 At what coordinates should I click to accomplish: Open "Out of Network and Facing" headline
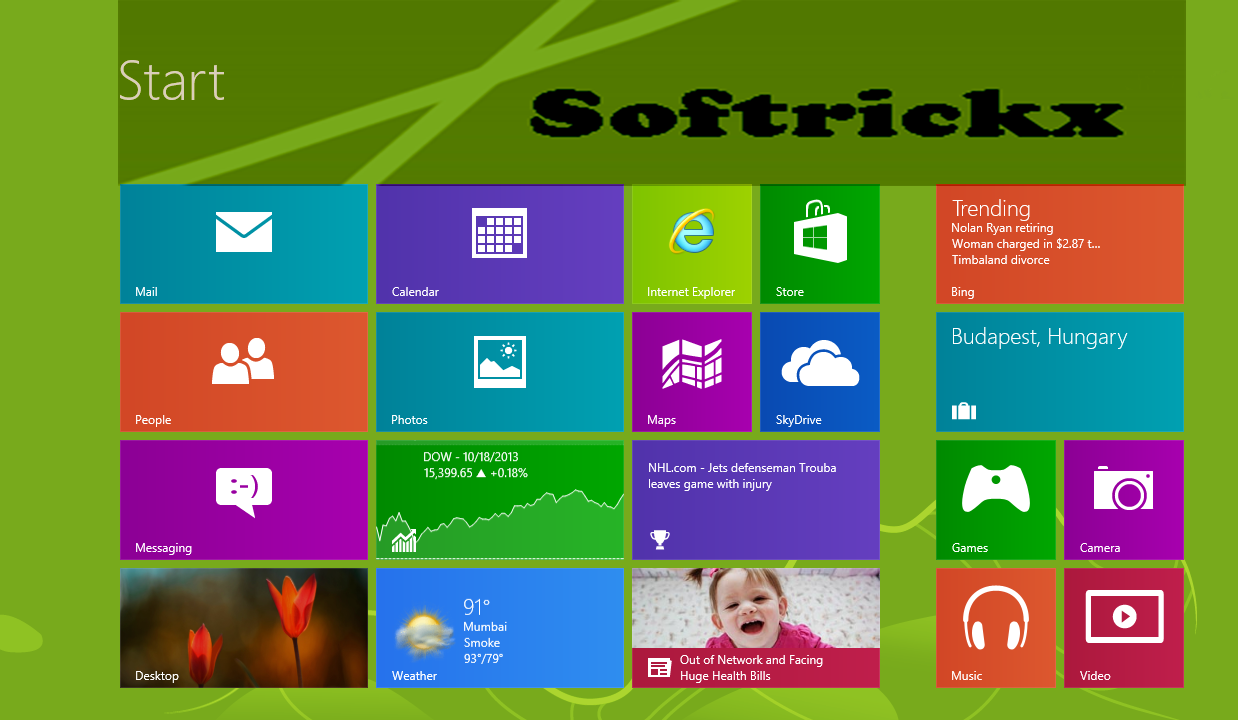point(751,660)
